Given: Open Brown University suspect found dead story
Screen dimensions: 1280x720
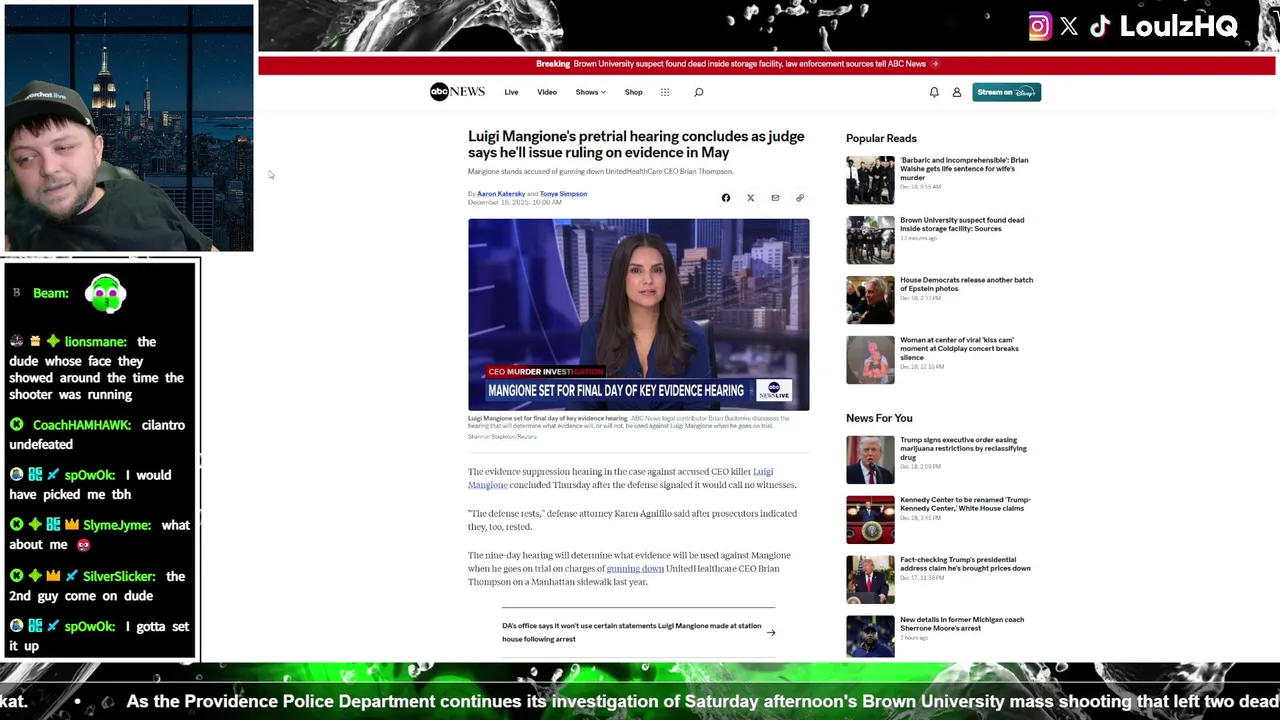Looking at the screenshot, I should (x=962, y=224).
